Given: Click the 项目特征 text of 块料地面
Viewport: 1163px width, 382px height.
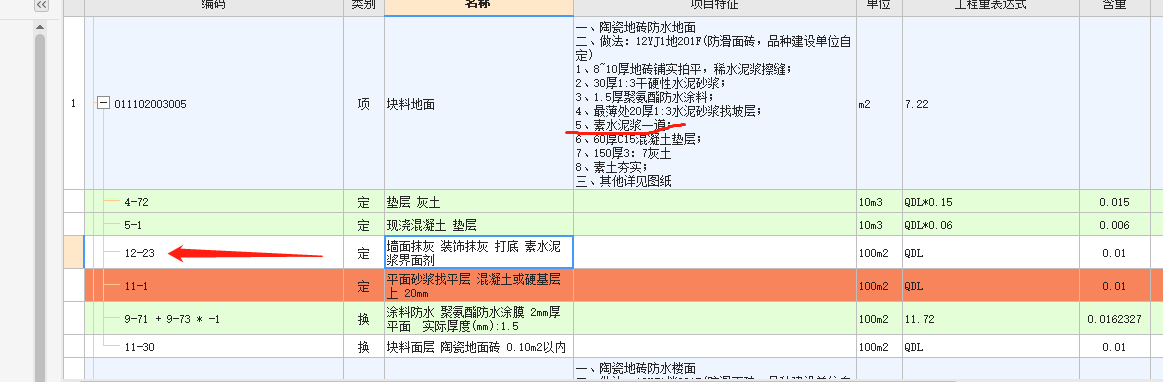Looking at the screenshot, I should pos(714,104).
